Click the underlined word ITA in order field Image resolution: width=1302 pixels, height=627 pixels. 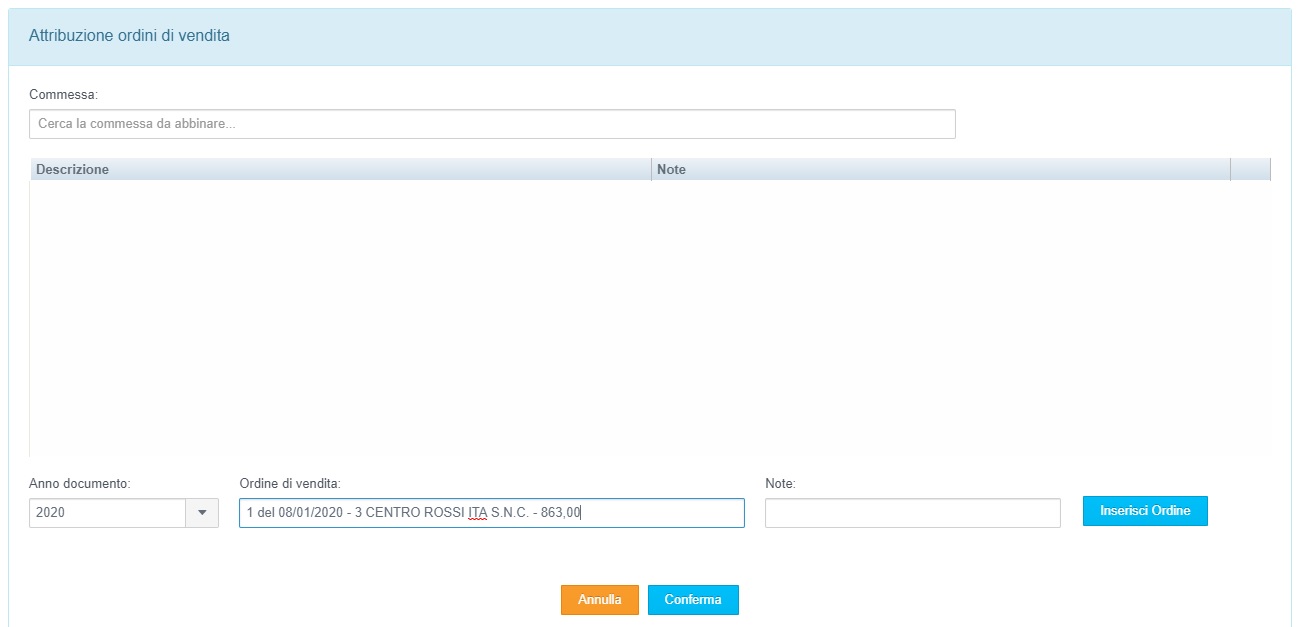[x=477, y=513]
